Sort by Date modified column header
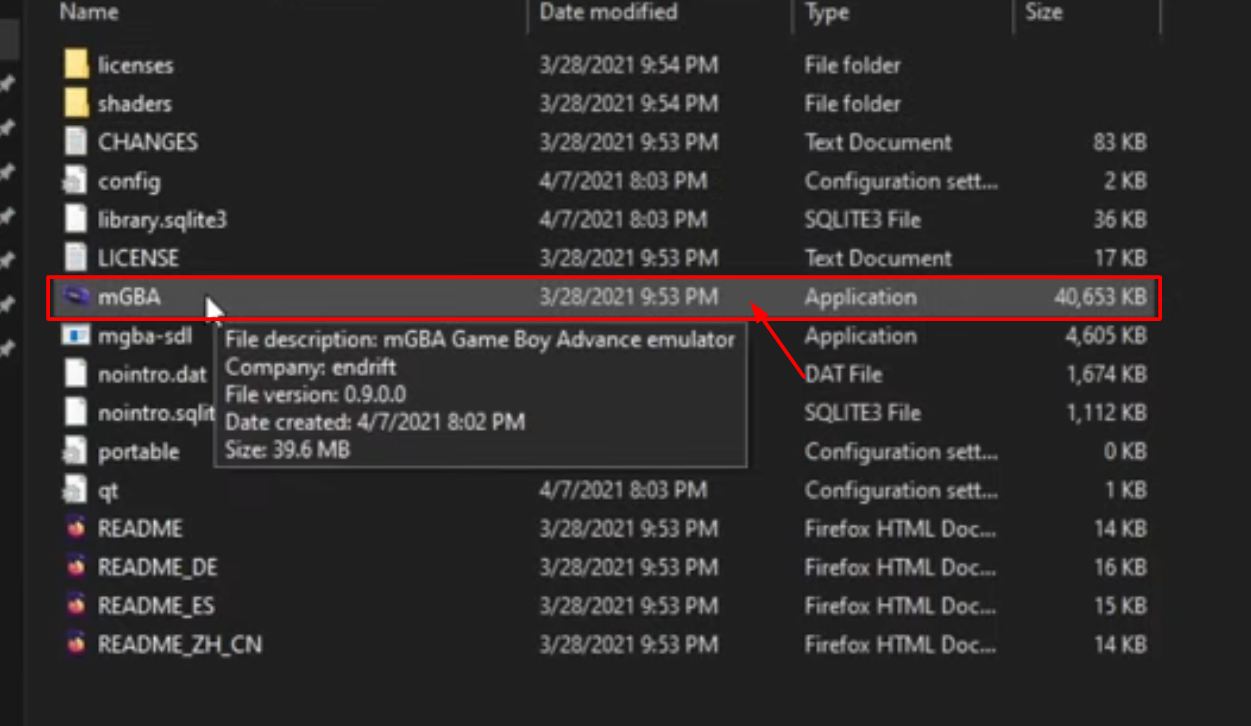1251x726 pixels. (x=608, y=13)
